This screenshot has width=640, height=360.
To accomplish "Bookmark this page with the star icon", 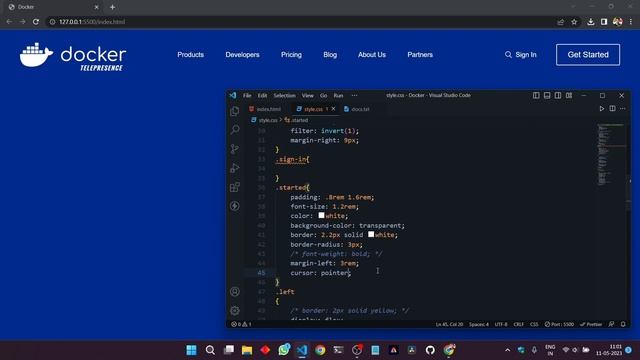I will (574, 22).
